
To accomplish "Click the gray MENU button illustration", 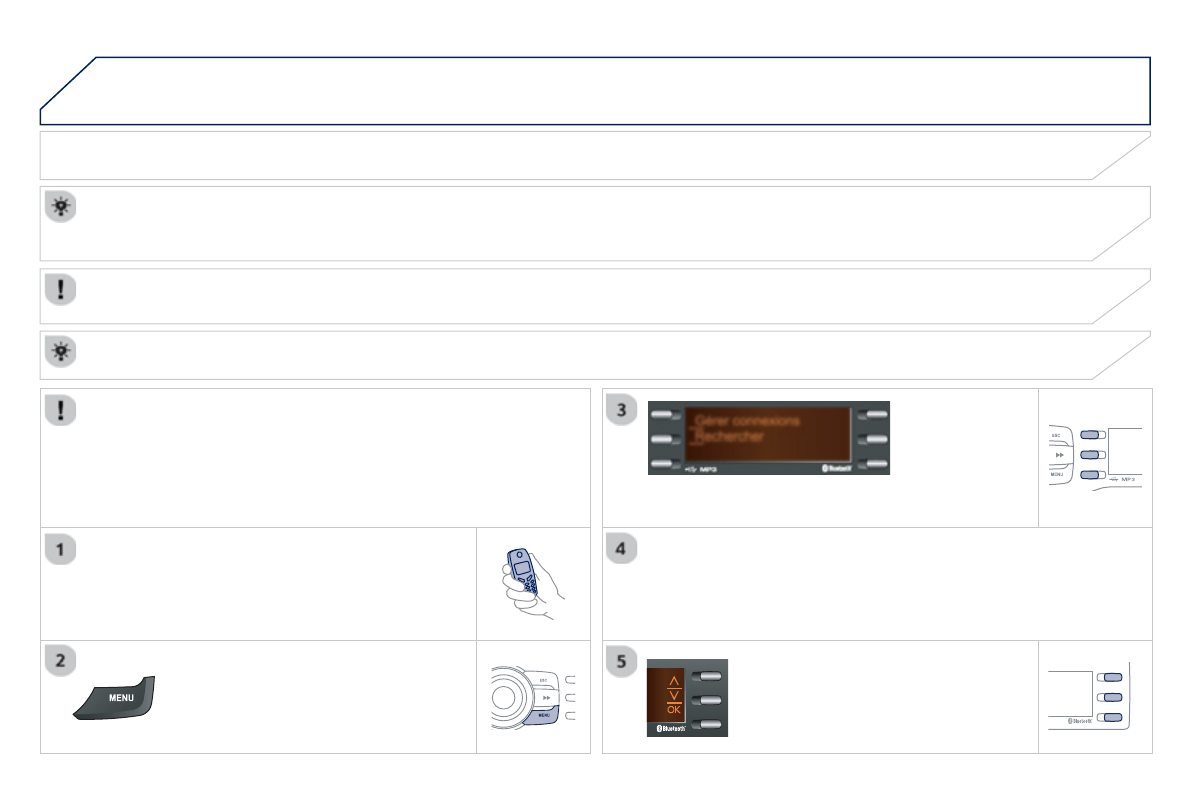I will [115, 698].
